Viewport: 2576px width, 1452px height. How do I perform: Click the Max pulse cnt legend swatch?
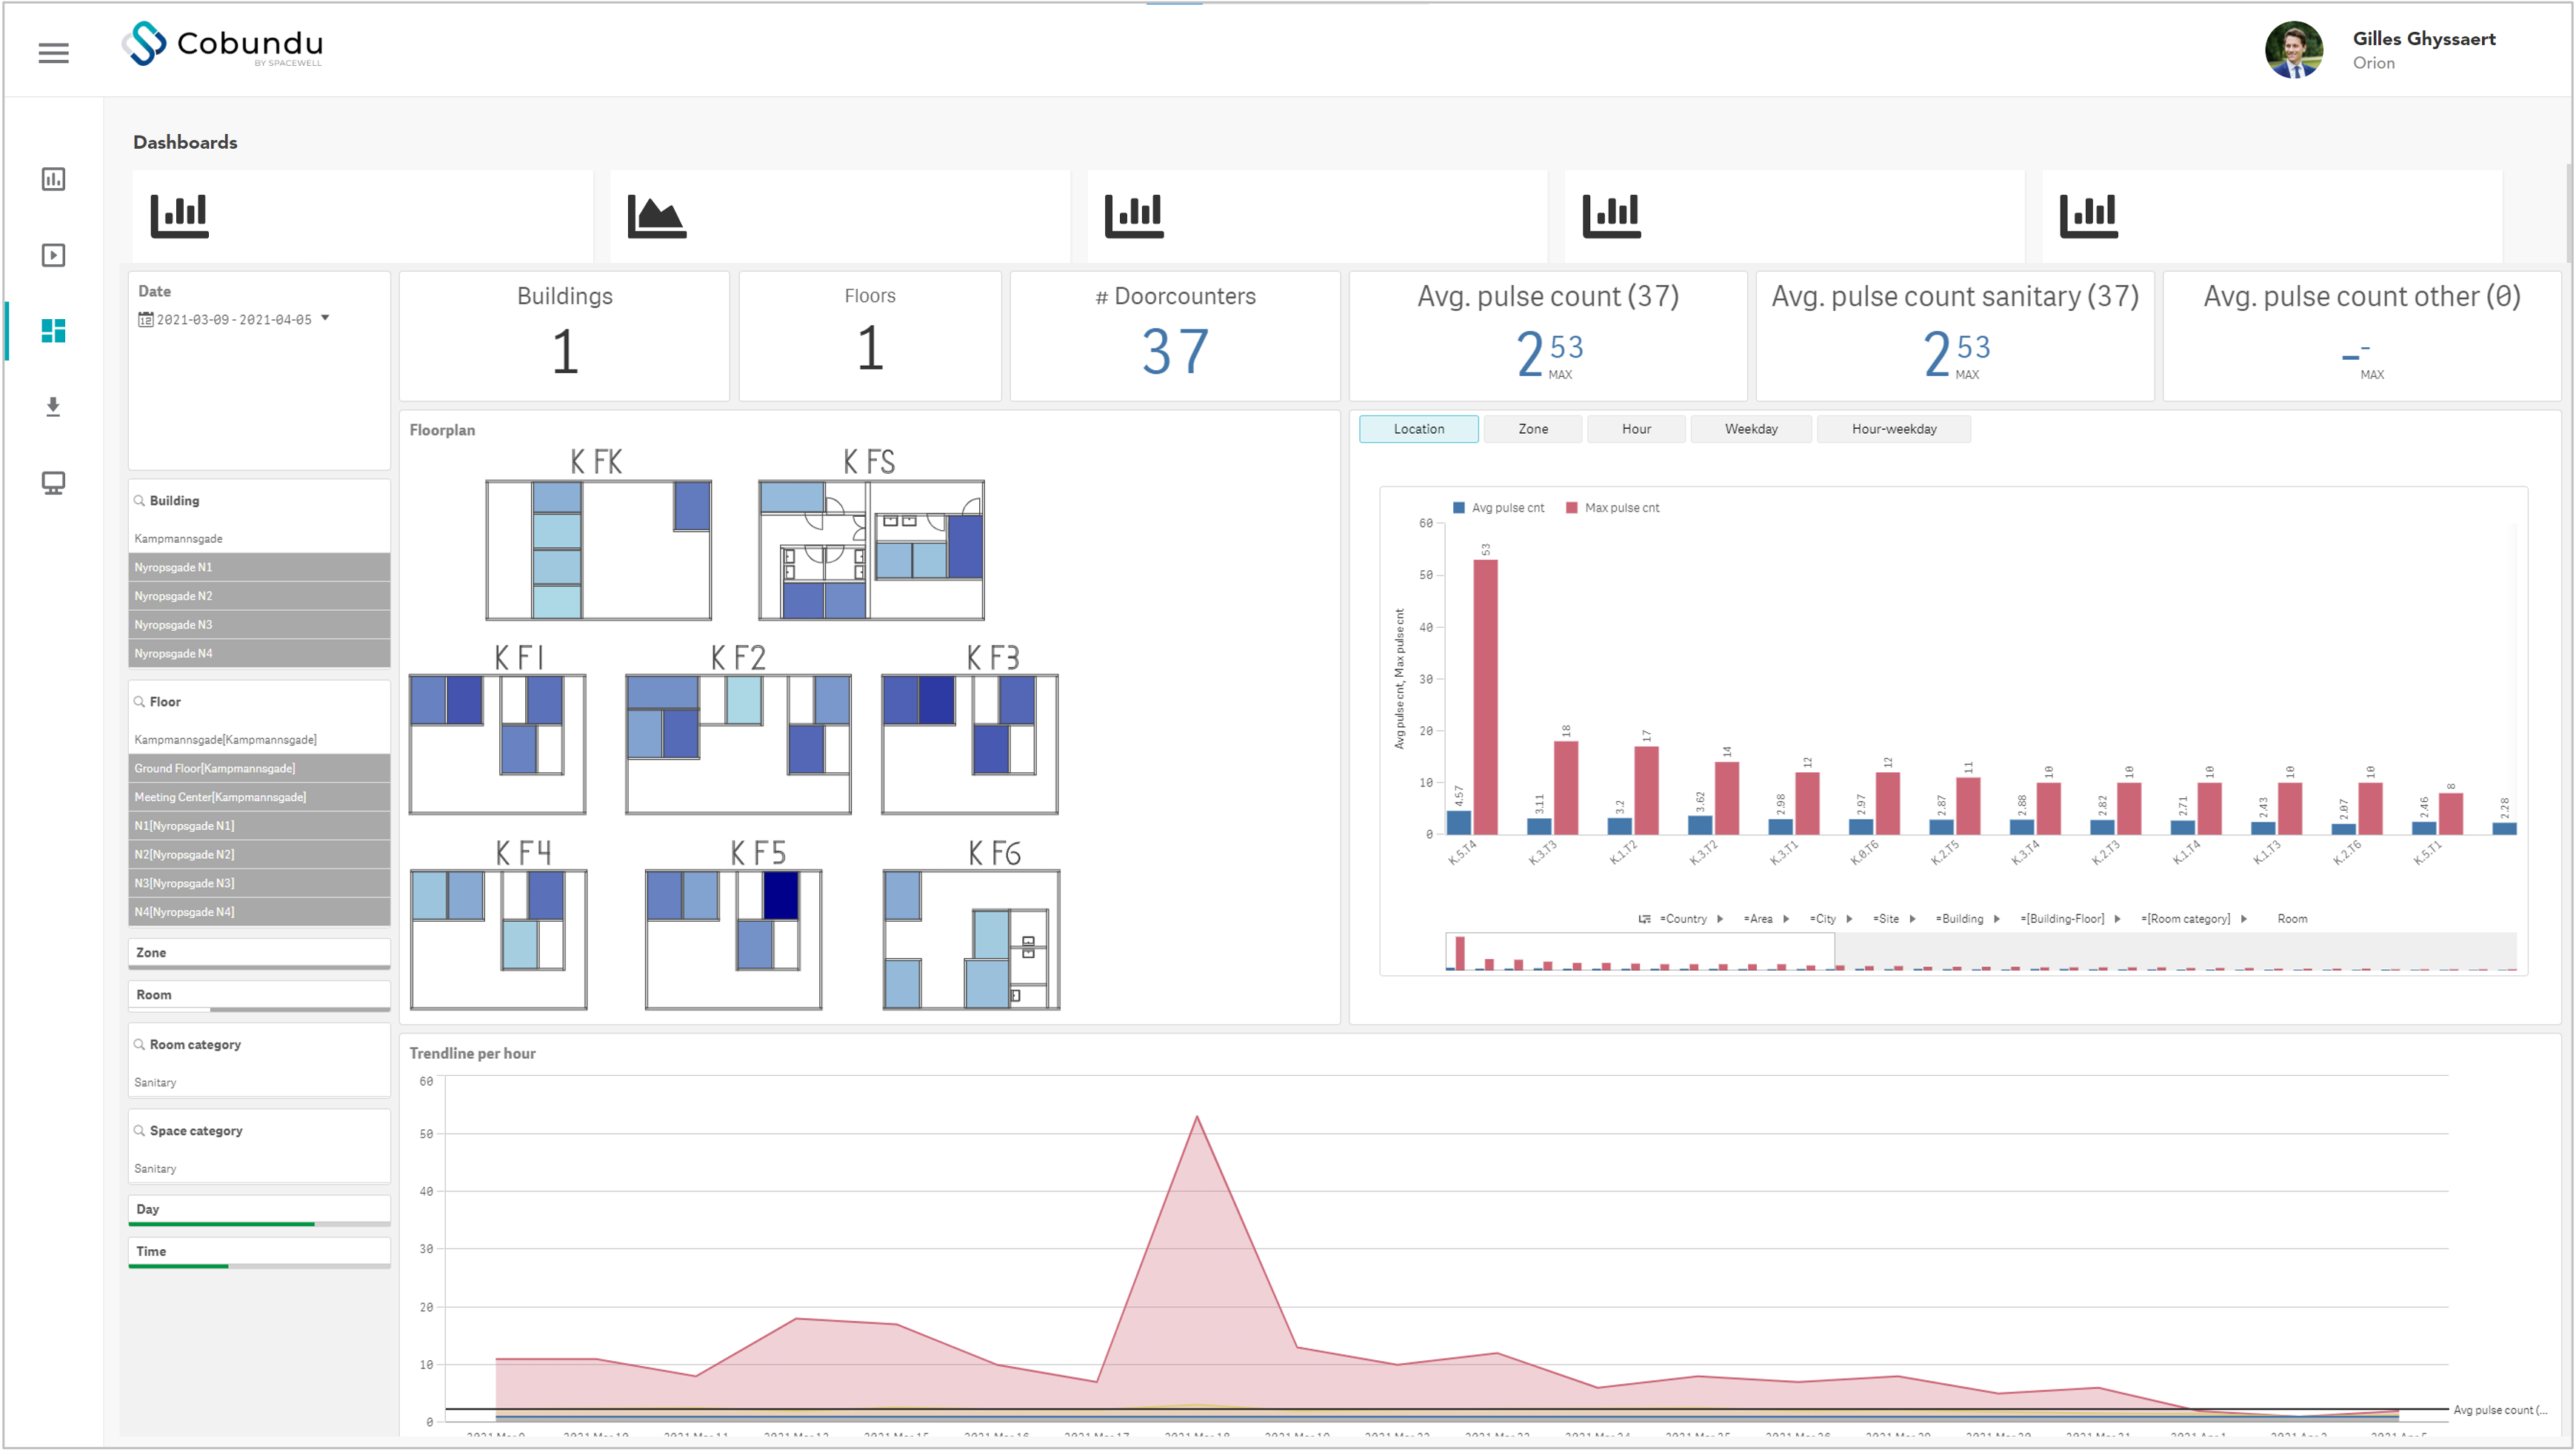[x=1572, y=508]
